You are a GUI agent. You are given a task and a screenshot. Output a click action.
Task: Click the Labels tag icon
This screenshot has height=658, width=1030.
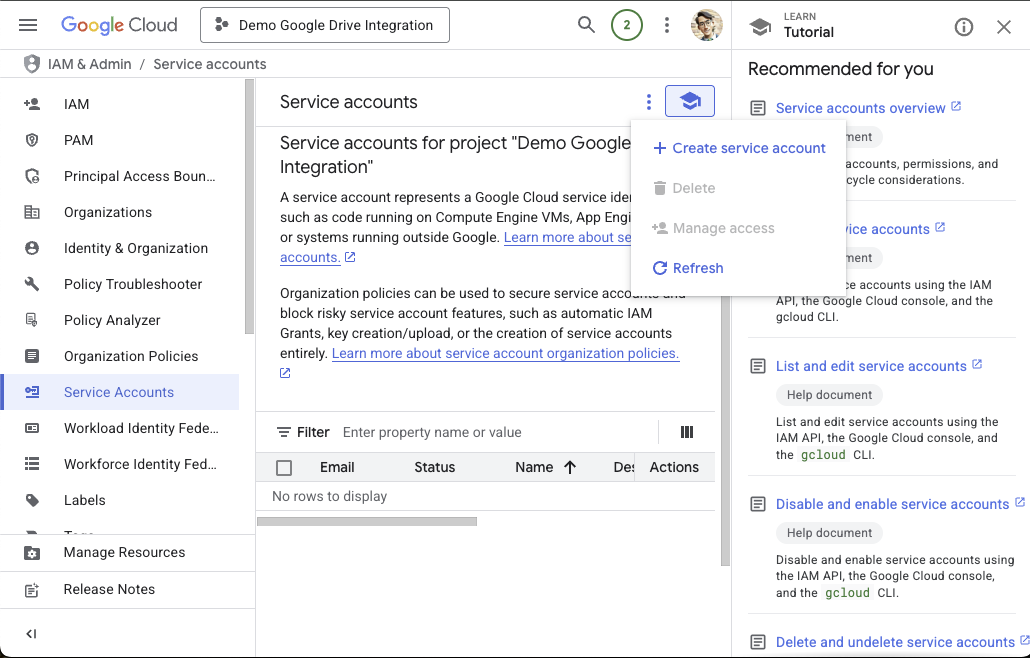[x=32, y=500]
